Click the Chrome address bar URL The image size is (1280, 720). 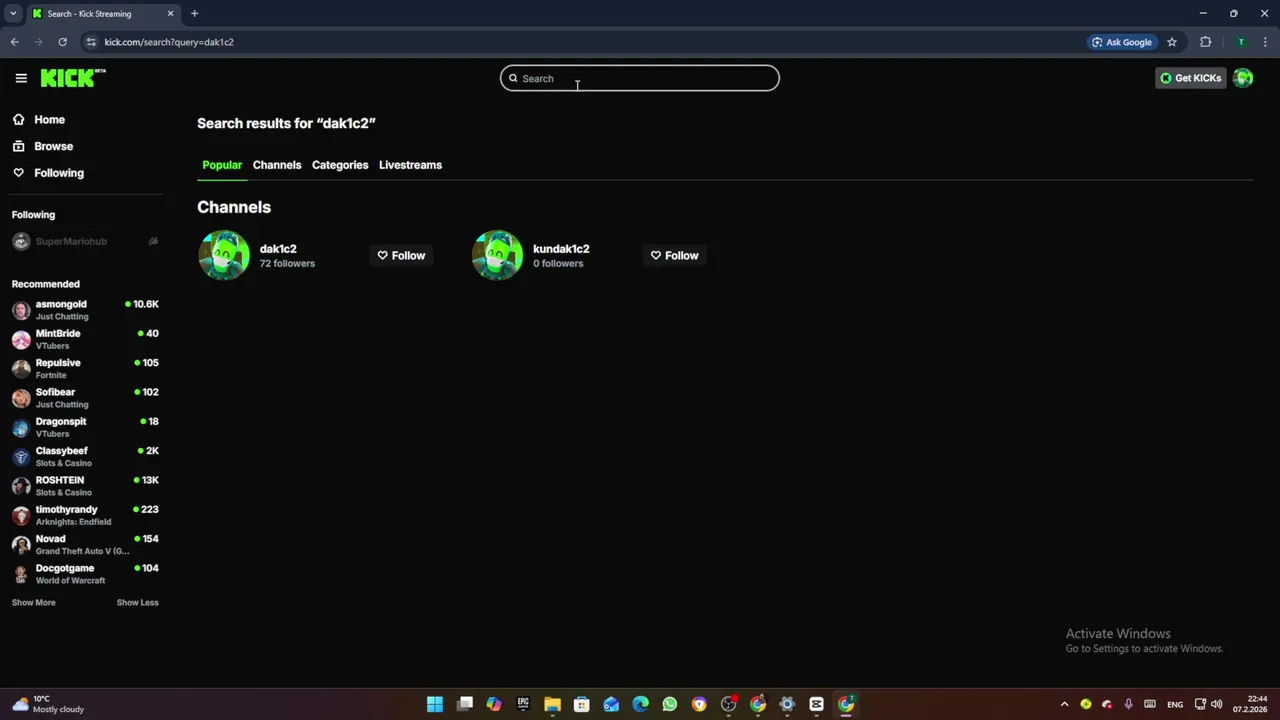tap(169, 42)
